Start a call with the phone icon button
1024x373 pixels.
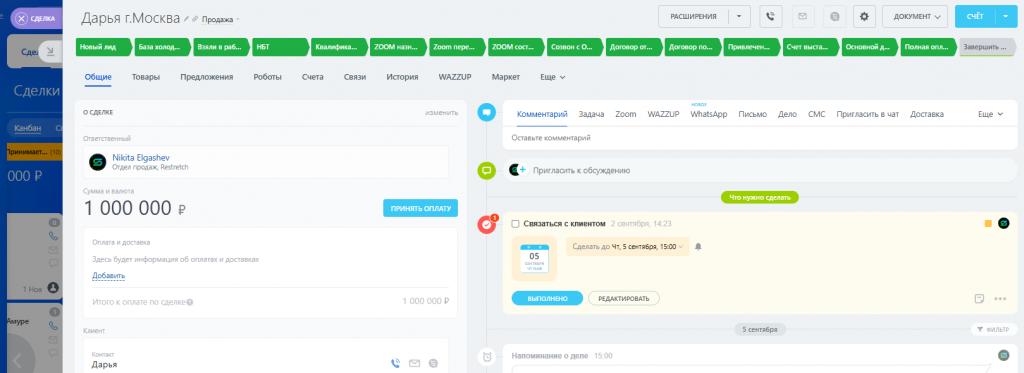point(771,16)
